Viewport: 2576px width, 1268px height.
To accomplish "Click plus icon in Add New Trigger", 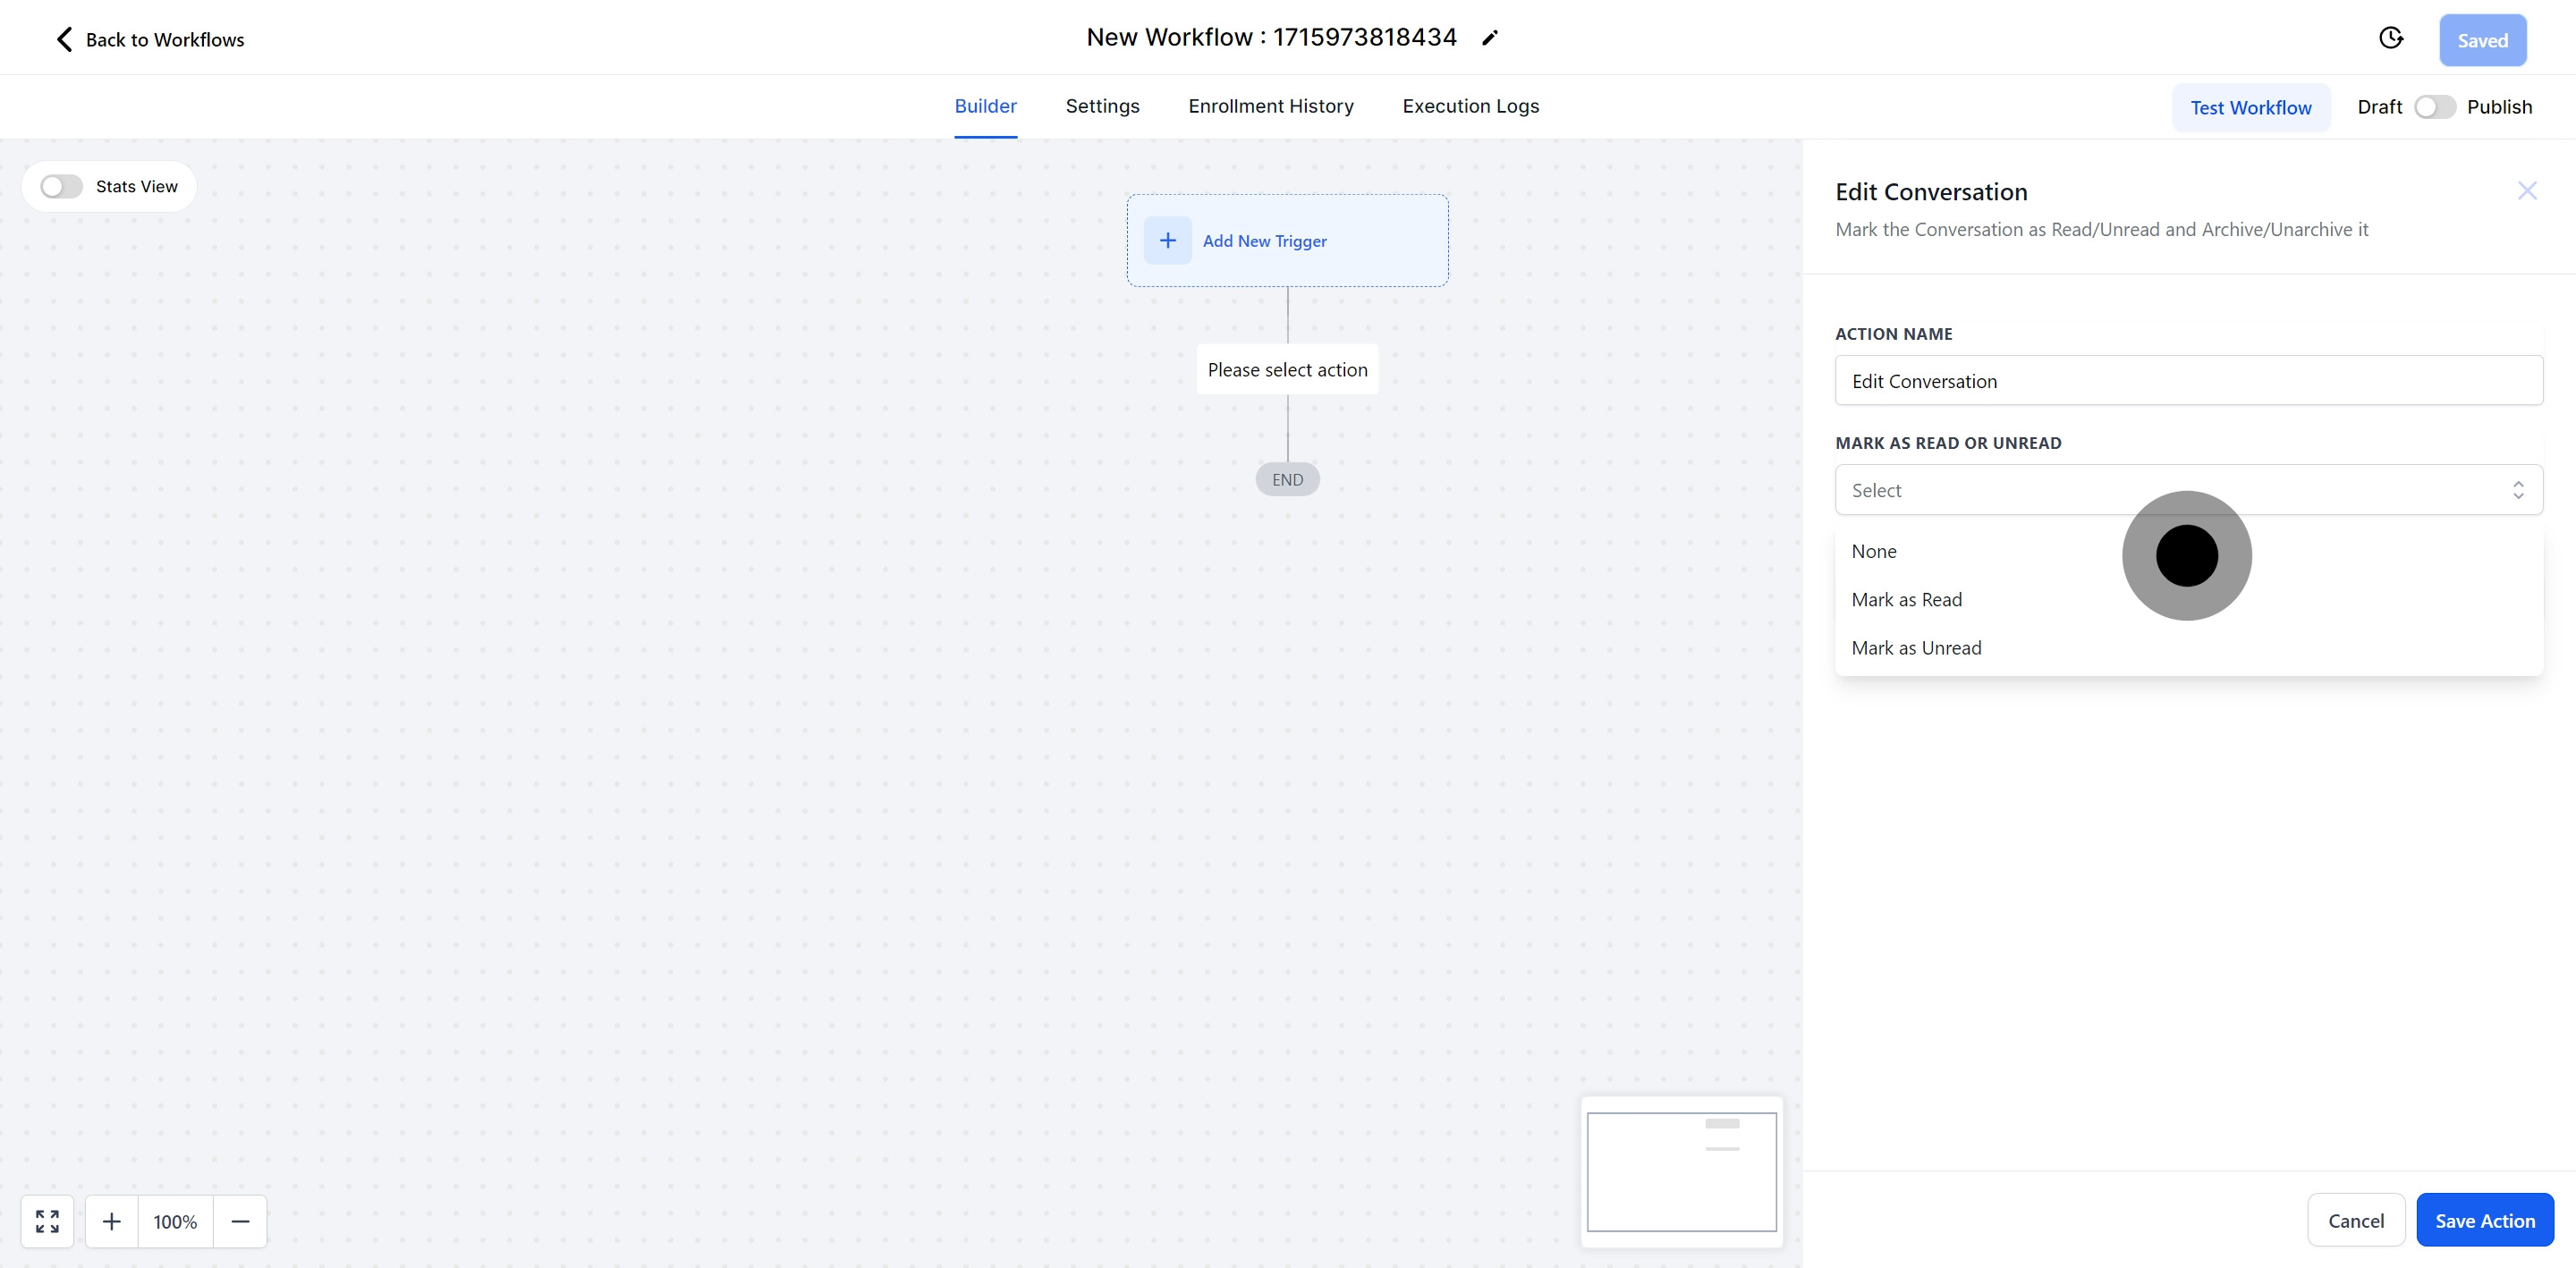I will coord(1167,240).
